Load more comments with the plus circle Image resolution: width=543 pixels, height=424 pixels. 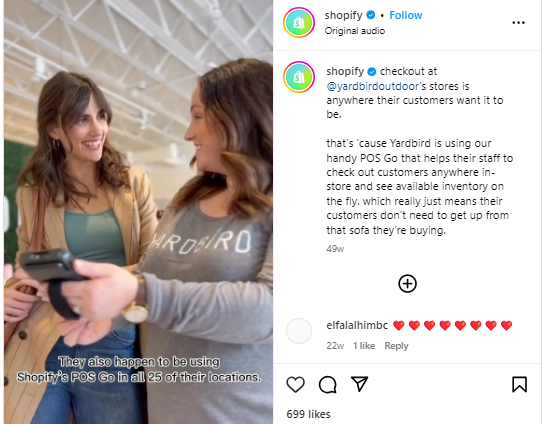click(408, 284)
